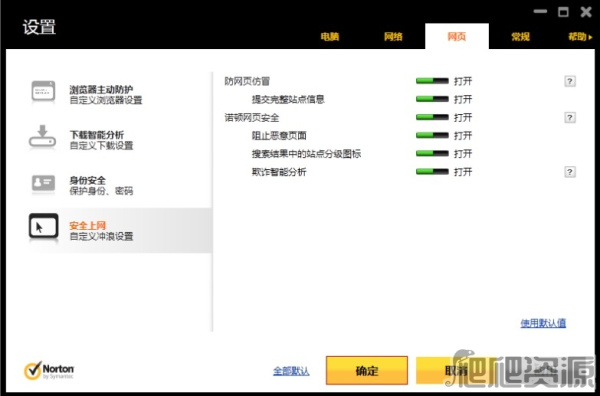The image size is (600, 396).
Task: Toggle 搜索结果中的站点分级图标 switch
Action: 432,153
